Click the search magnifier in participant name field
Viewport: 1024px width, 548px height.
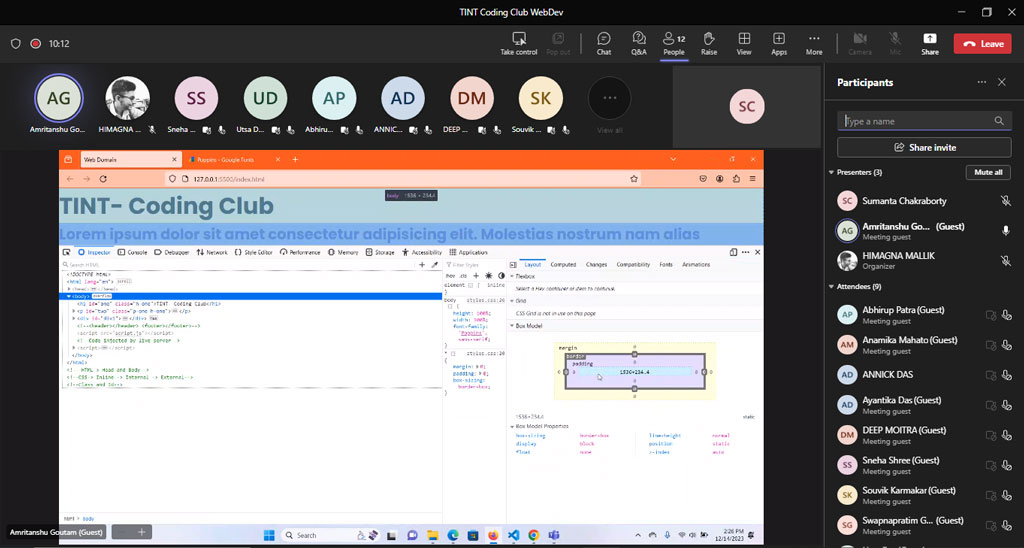(999, 121)
